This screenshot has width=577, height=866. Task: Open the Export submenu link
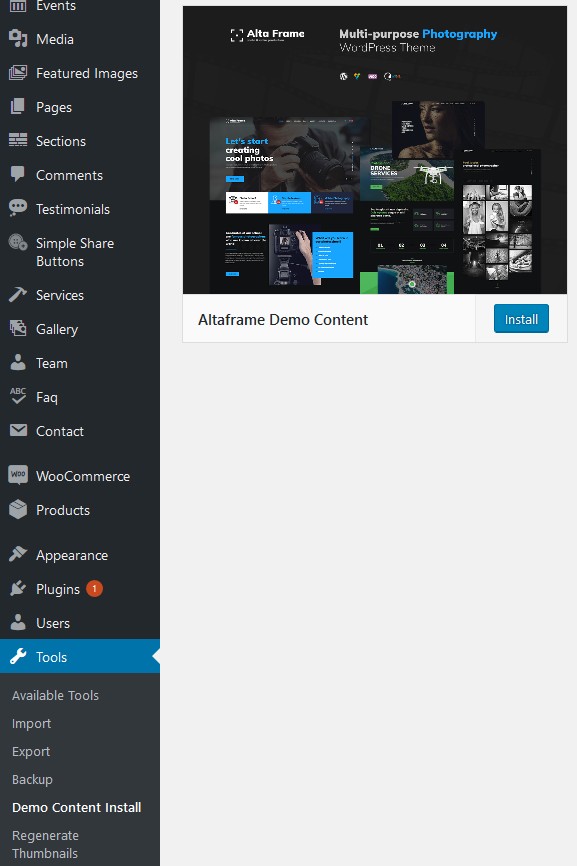point(31,752)
